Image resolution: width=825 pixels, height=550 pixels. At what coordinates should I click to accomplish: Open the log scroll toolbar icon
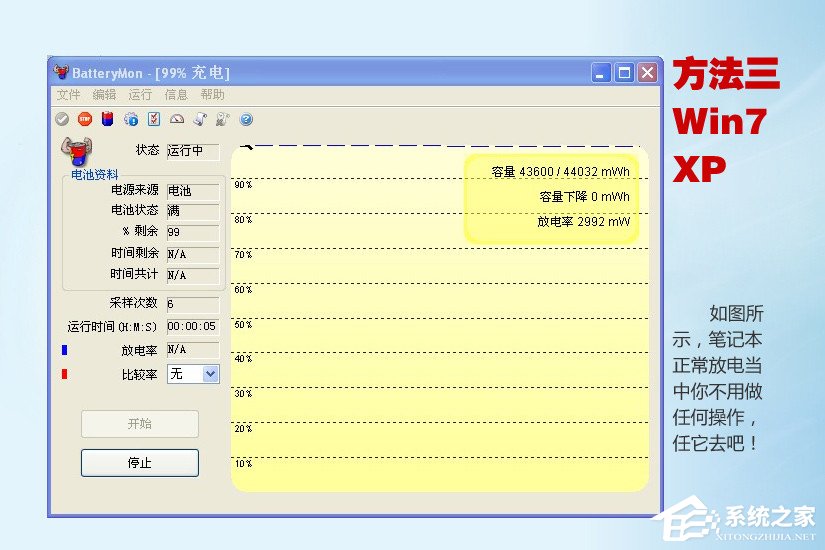click(200, 119)
